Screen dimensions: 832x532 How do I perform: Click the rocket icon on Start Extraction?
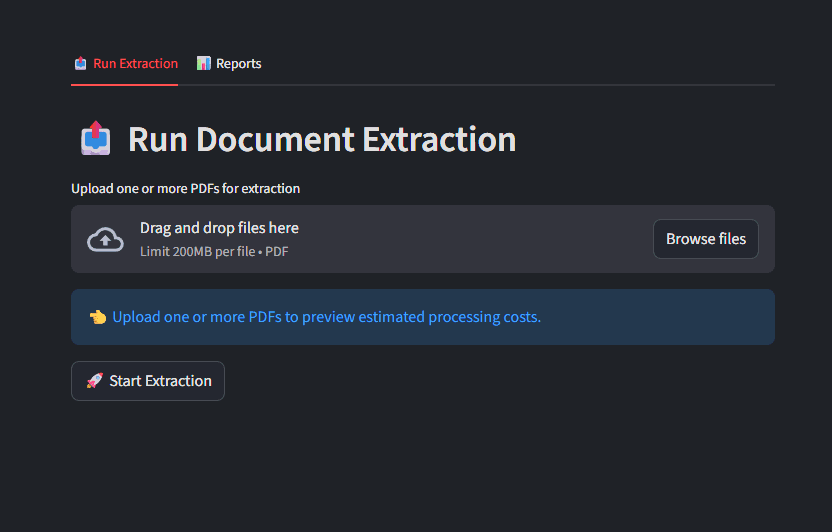(x=95, y=381)
